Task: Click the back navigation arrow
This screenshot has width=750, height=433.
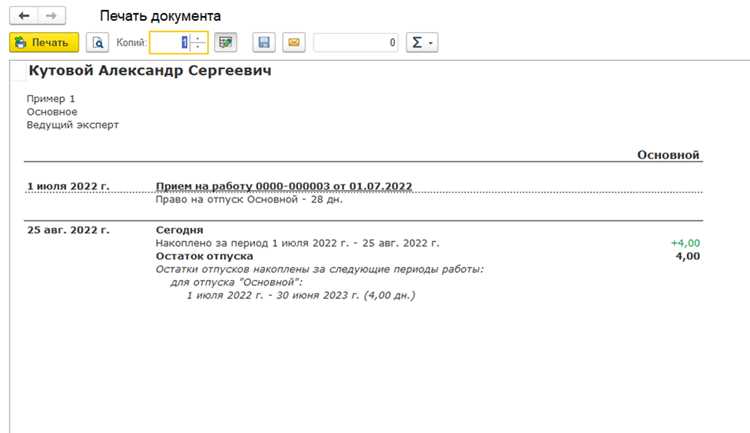Action: pyautogui.click(x=23, y=16)
